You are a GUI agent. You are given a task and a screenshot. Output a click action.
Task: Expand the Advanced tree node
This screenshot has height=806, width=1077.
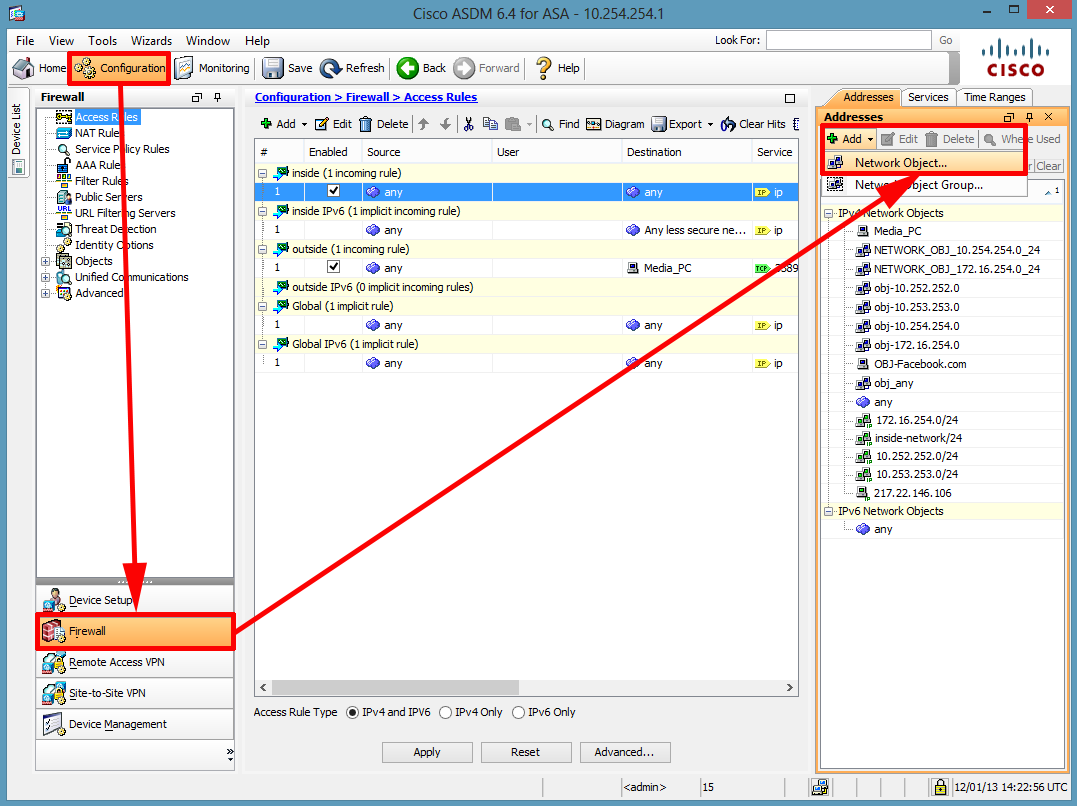45,293
